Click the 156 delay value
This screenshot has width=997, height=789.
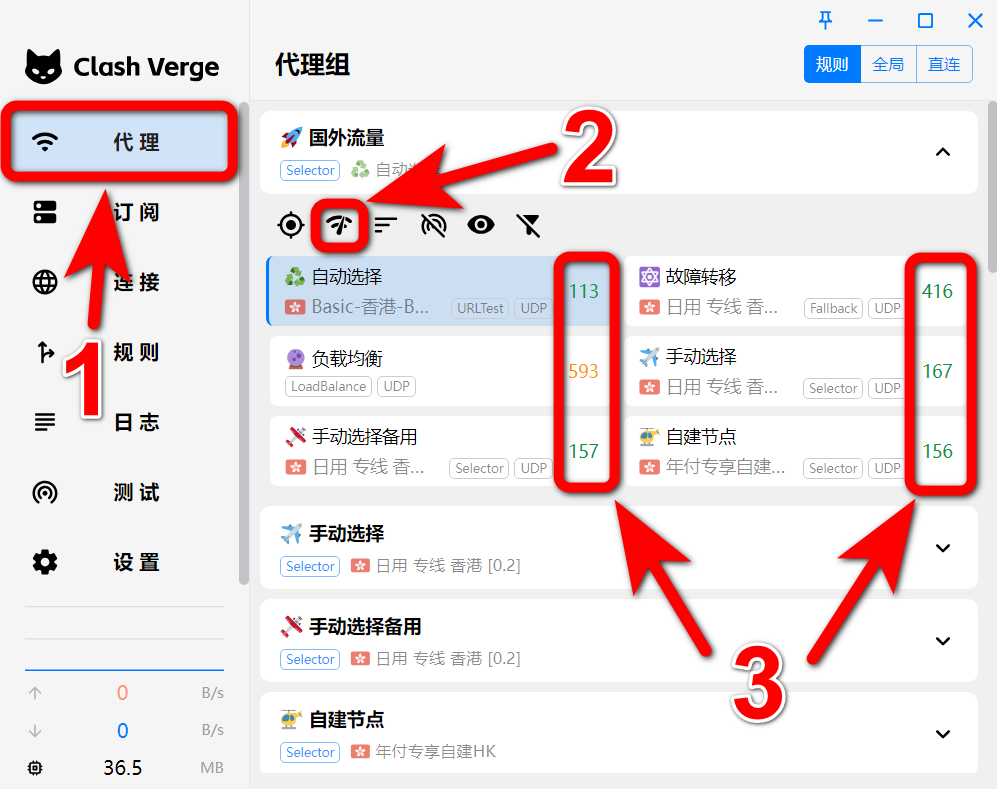pyautogui.click(x=938, y=451)
